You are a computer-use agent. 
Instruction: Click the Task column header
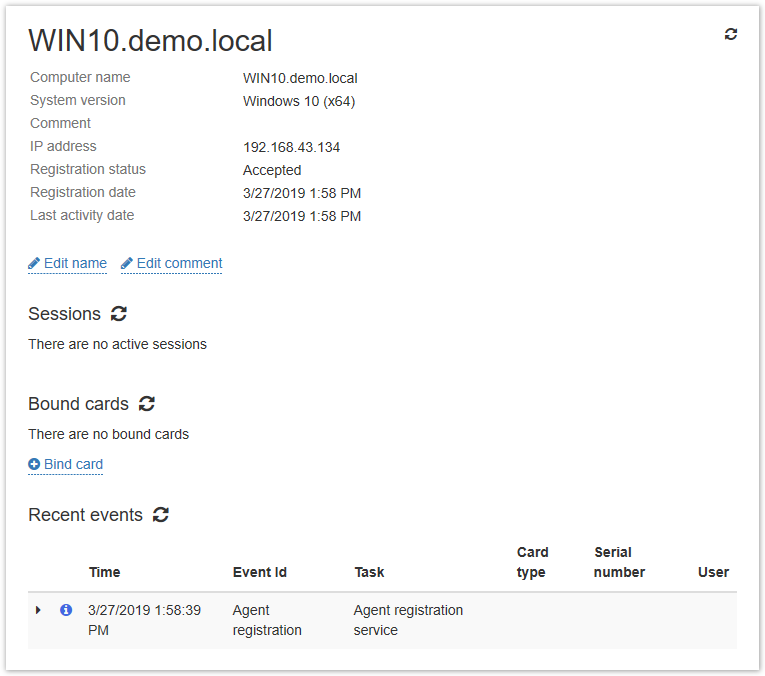369,573
